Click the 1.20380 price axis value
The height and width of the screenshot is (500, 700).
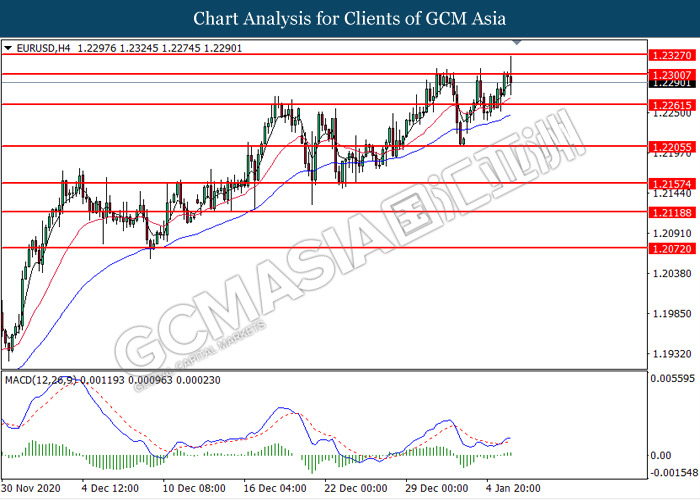672,273
